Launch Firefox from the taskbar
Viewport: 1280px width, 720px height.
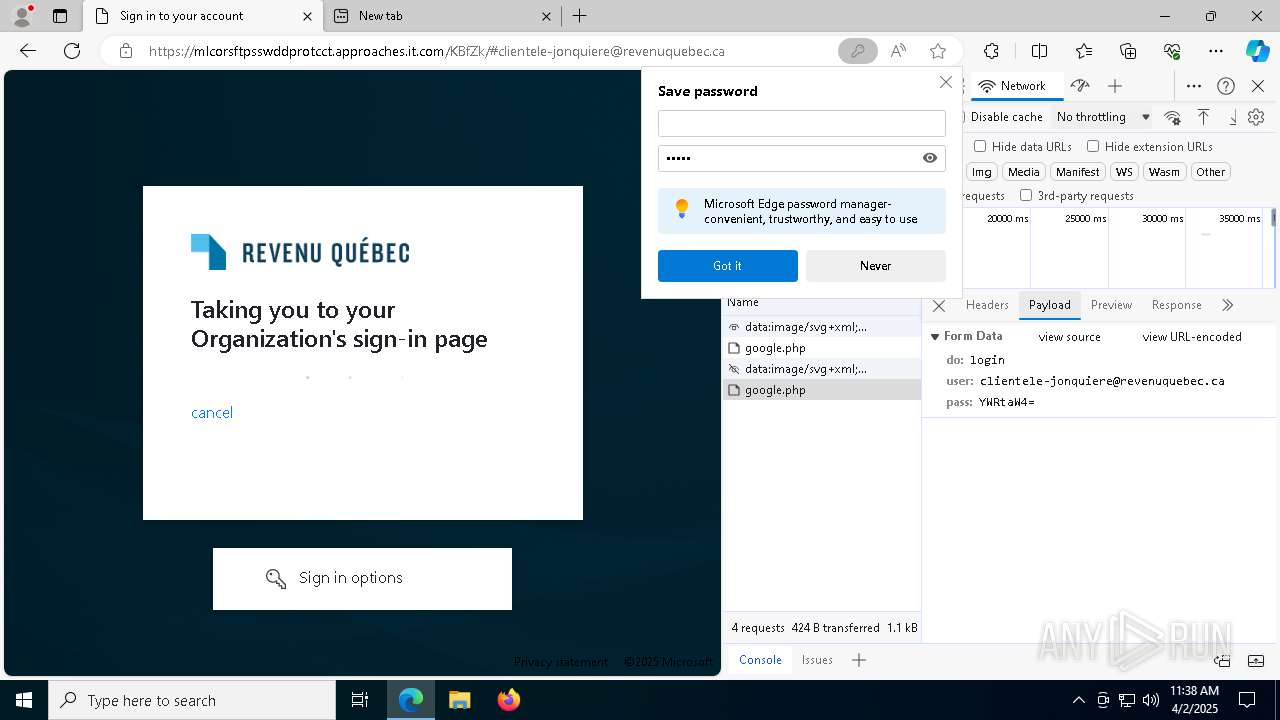(x=509, y=700)
